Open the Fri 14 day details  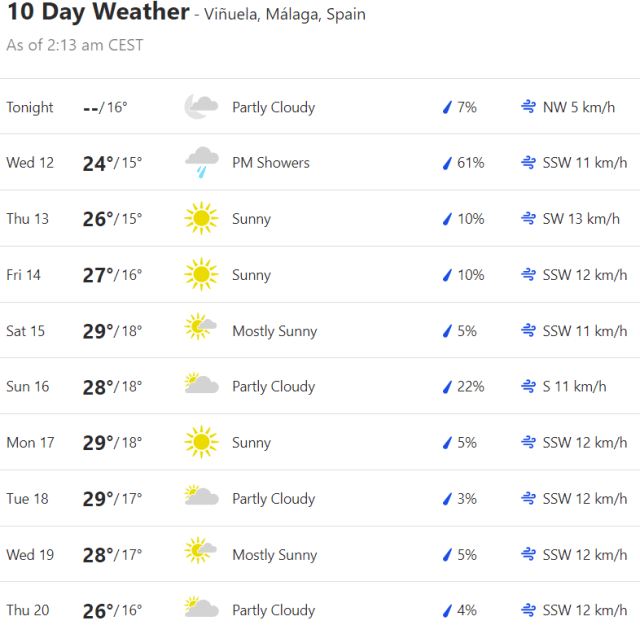click(x=24, y=275)
